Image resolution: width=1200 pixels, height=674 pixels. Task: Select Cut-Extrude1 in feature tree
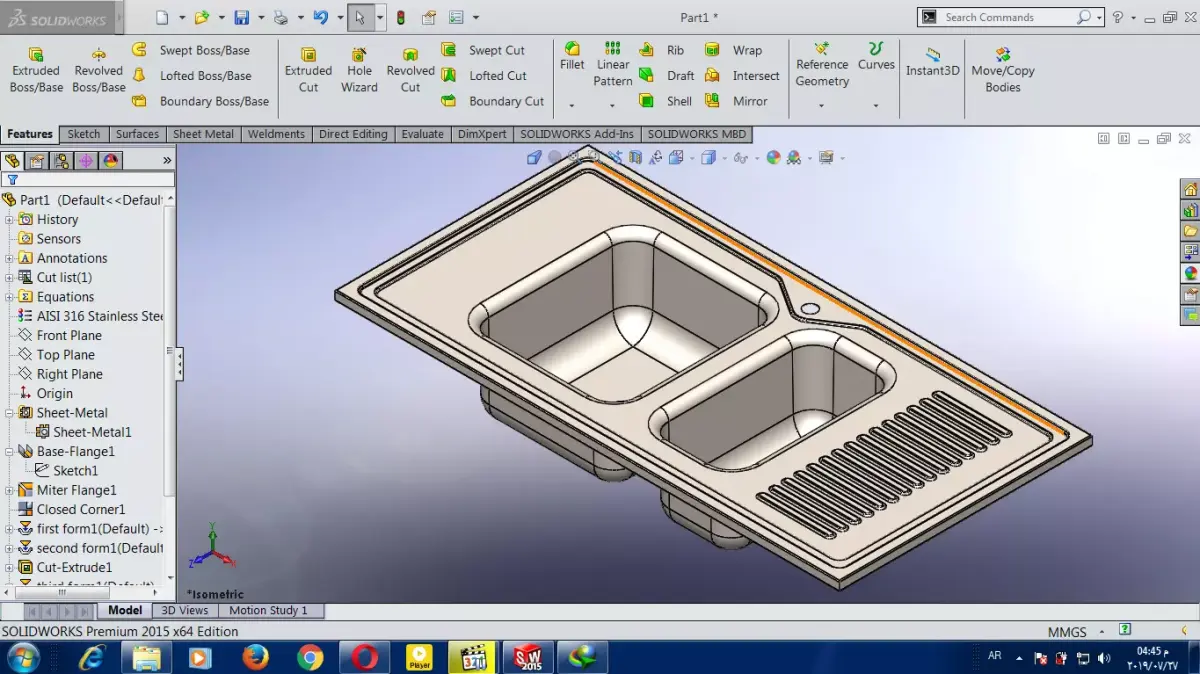point(74,567)
